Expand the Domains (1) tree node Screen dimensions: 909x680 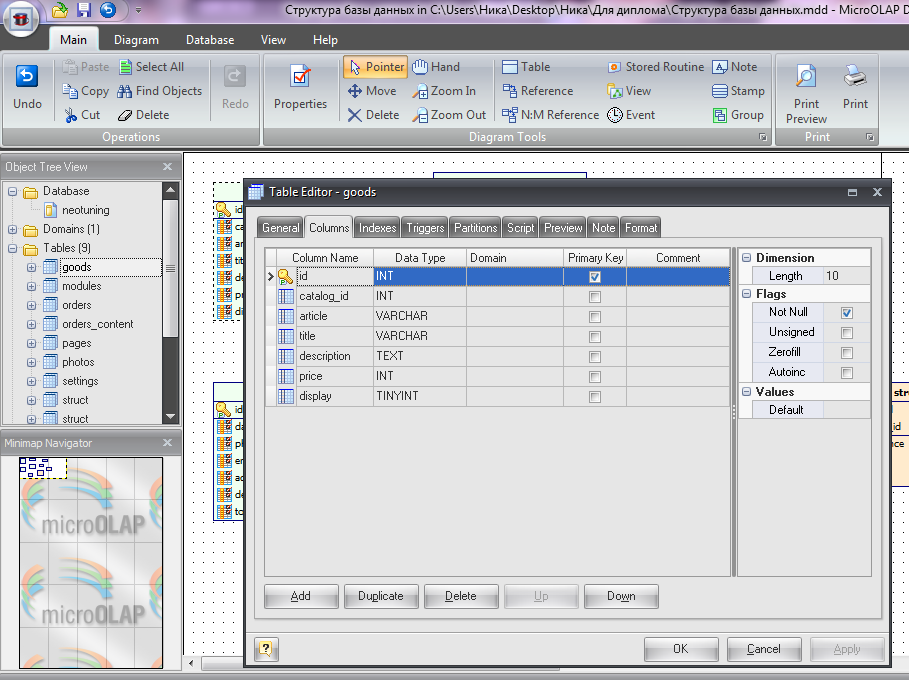click(12, 230)
